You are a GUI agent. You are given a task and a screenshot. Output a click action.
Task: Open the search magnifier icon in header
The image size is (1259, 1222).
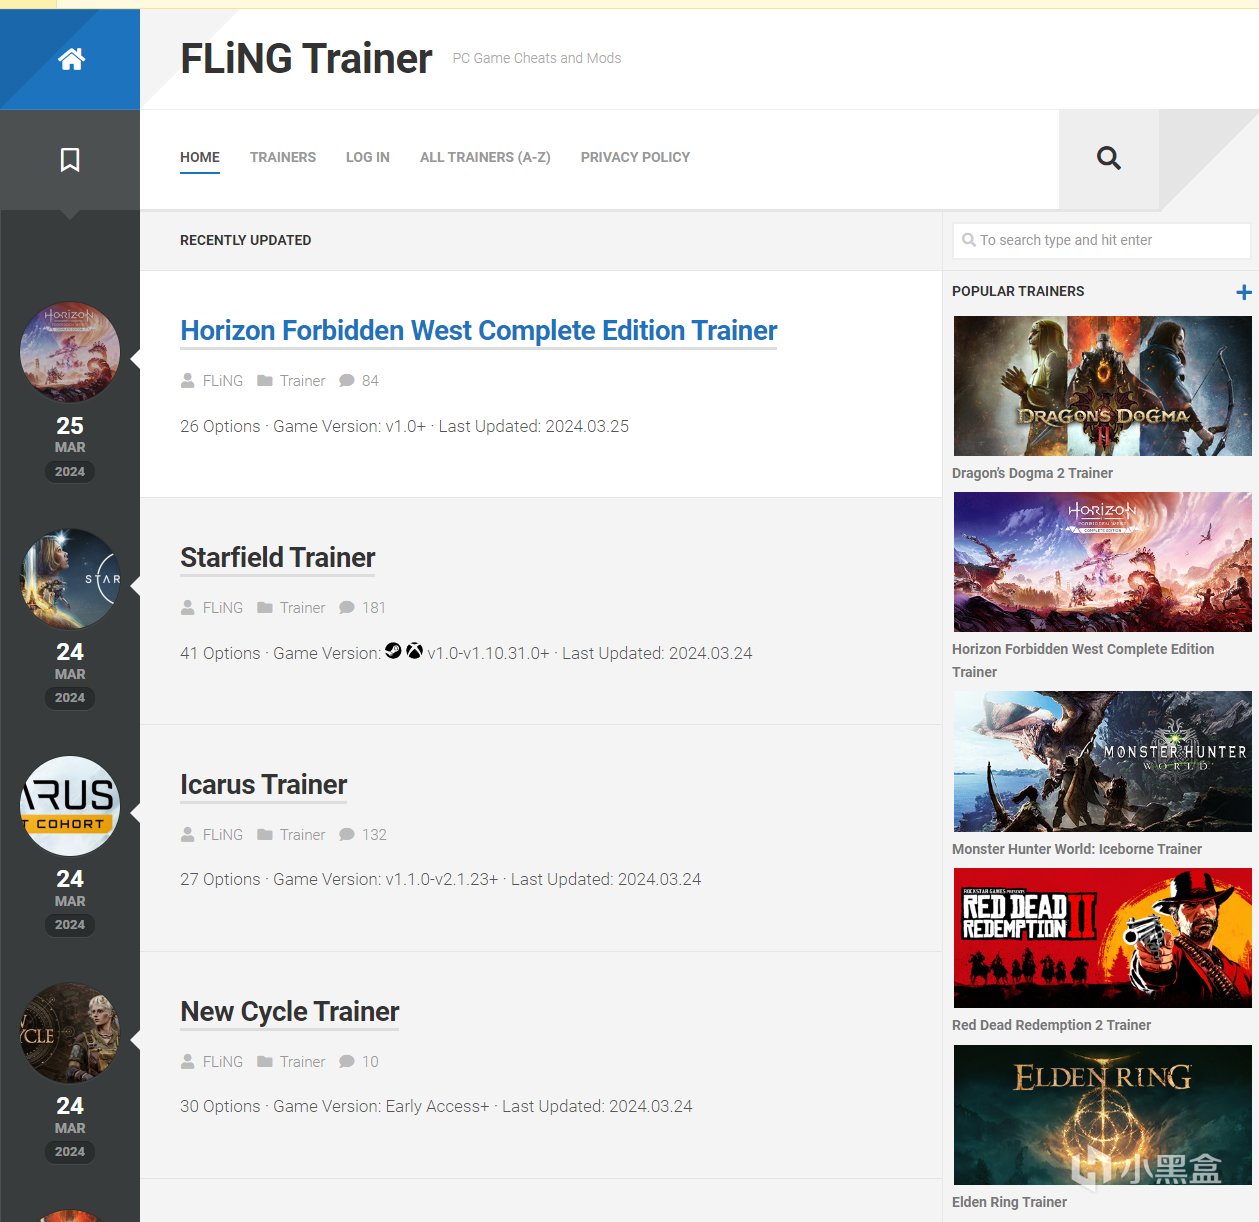[x=1108, y=158]
